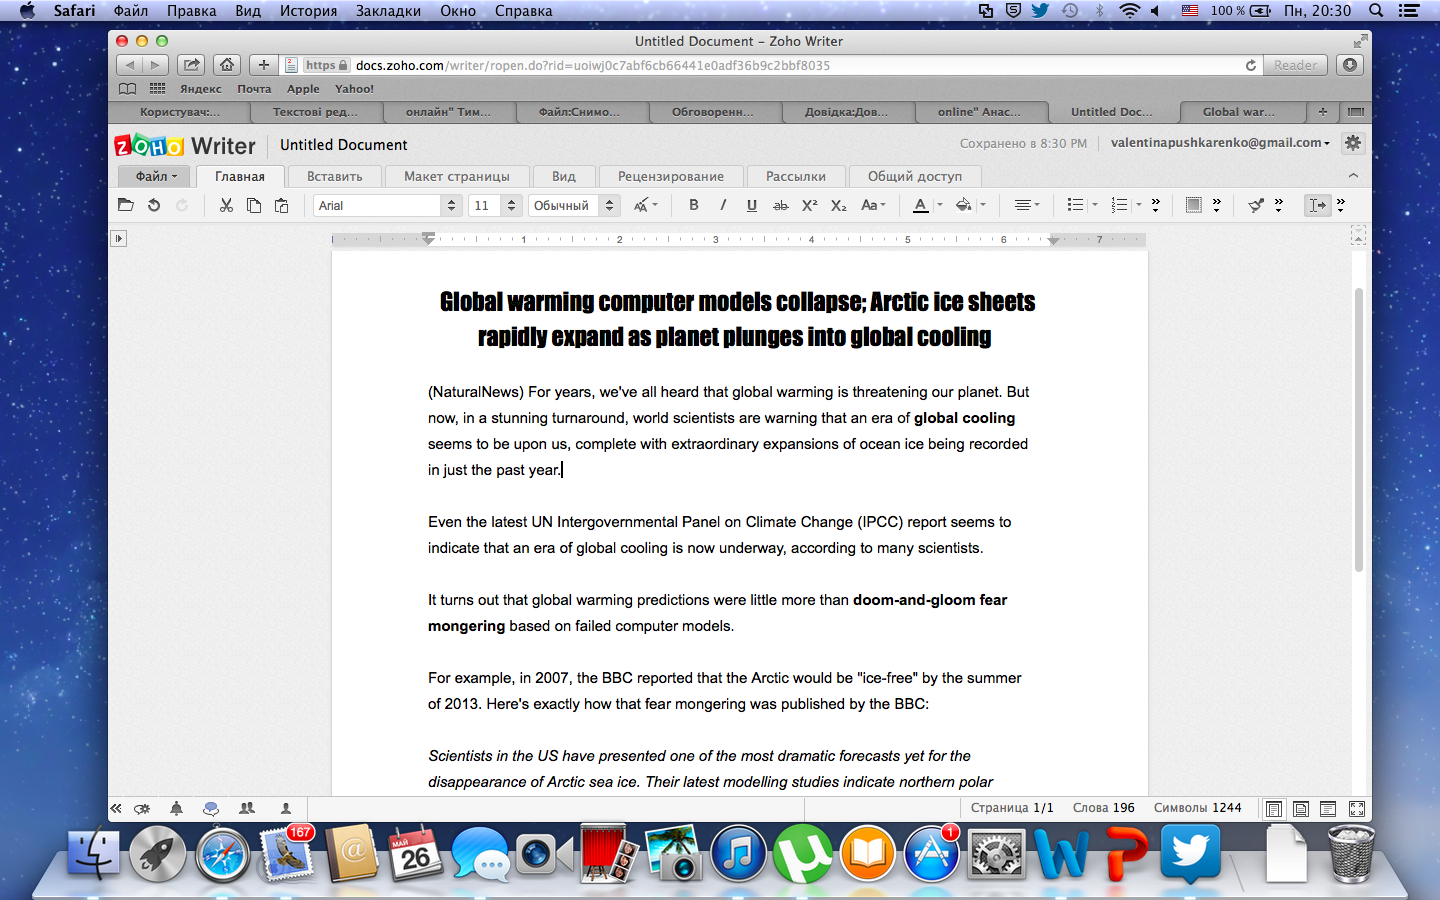Switch to the Макет страницы tab
This screenshot has height=900, width=1440.
[x=456, y=176]
